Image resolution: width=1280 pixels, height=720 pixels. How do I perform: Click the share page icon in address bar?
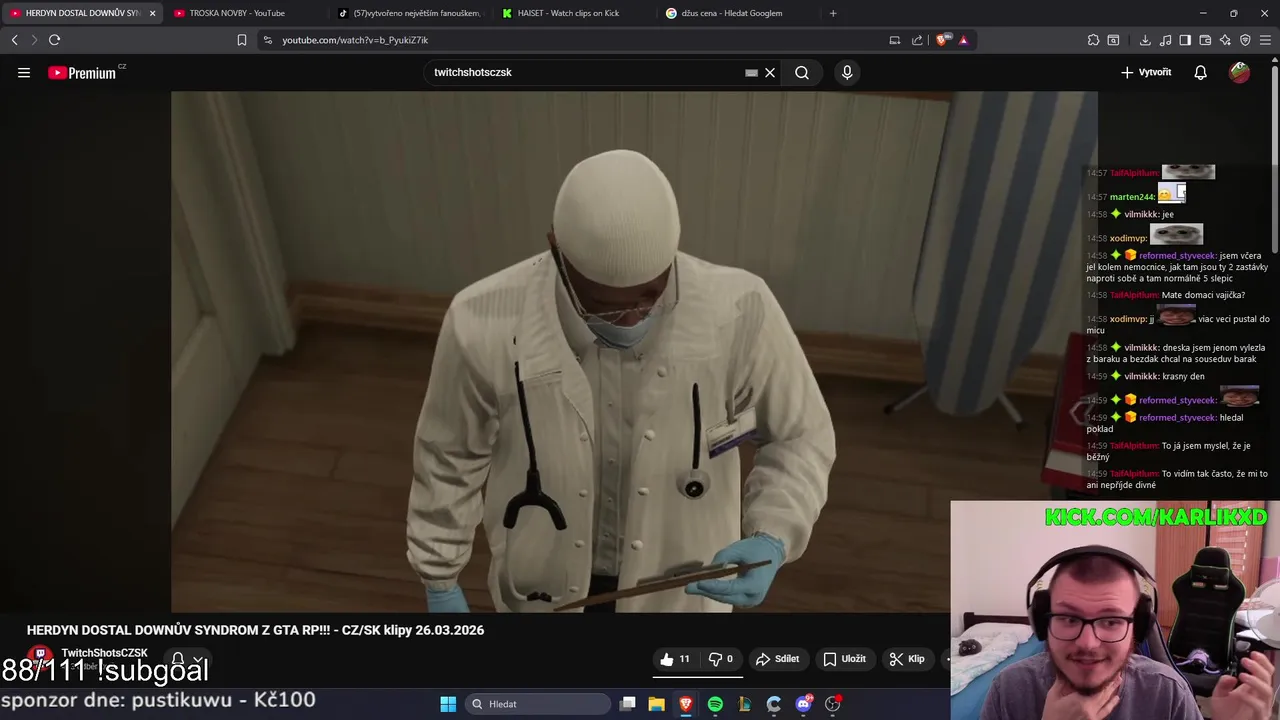917,40
